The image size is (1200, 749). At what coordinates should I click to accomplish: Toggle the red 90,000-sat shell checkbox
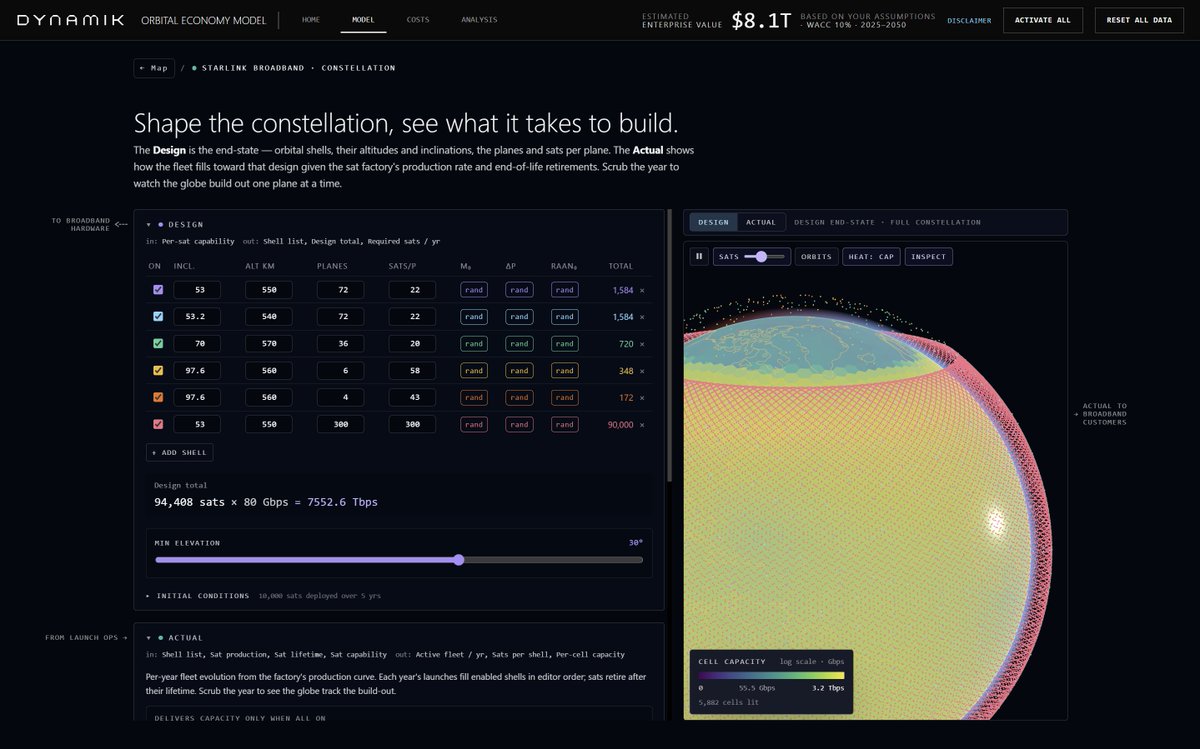[x=157, y=425]
